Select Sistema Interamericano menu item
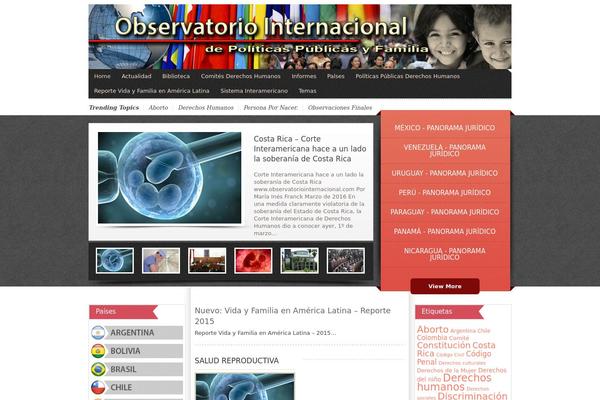The image size is (600, 400). click(x=254, y=91)
